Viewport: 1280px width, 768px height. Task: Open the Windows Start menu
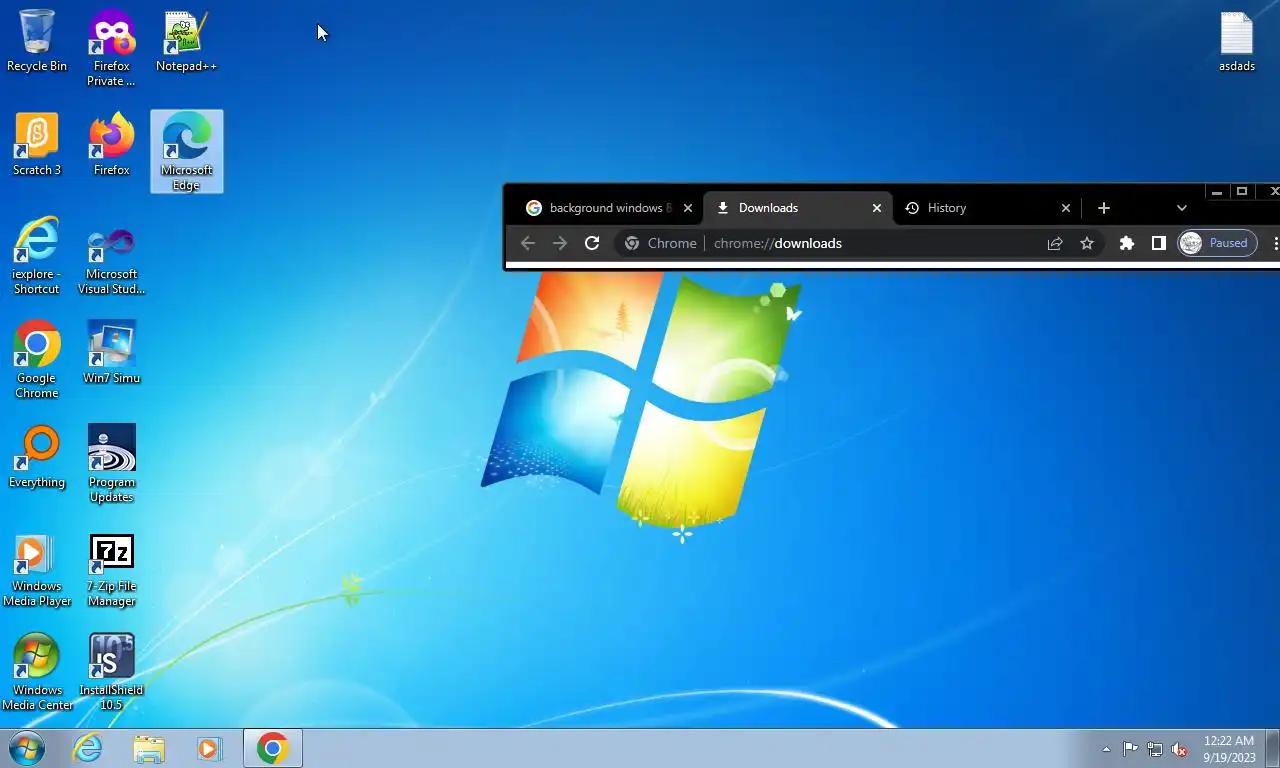(25, 748)
